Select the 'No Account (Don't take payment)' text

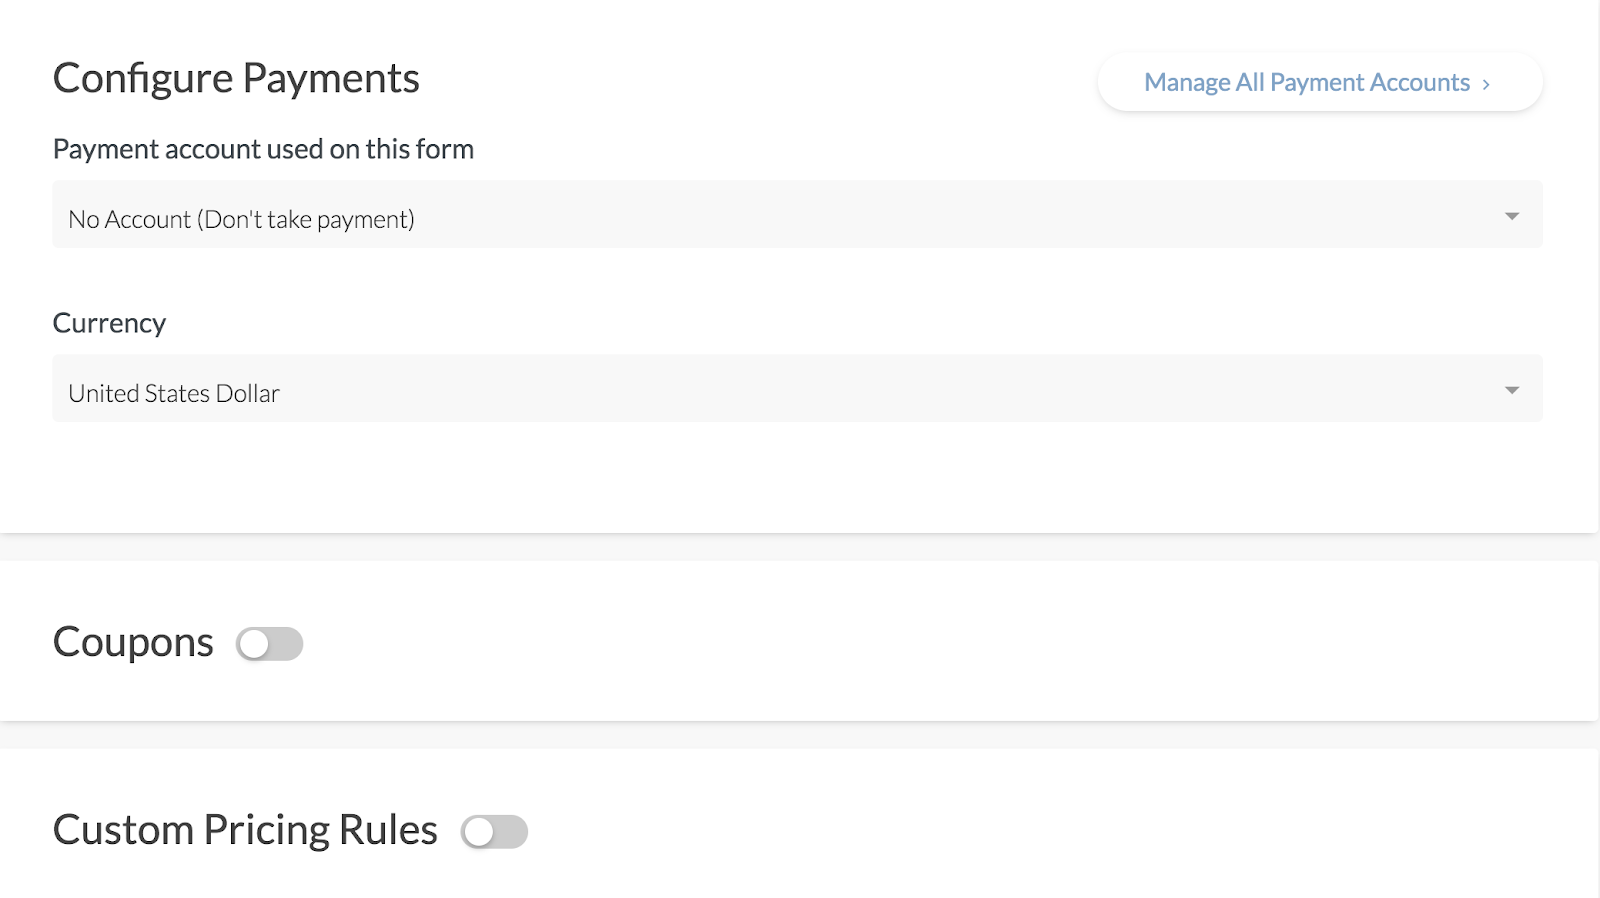pyautogui.click(x=241, y=220)
